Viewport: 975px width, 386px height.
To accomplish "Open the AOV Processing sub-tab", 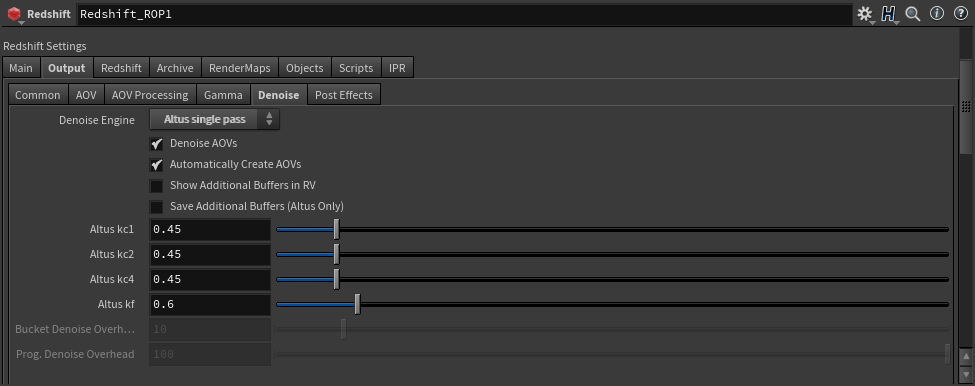I will click(x=150, y=94).
